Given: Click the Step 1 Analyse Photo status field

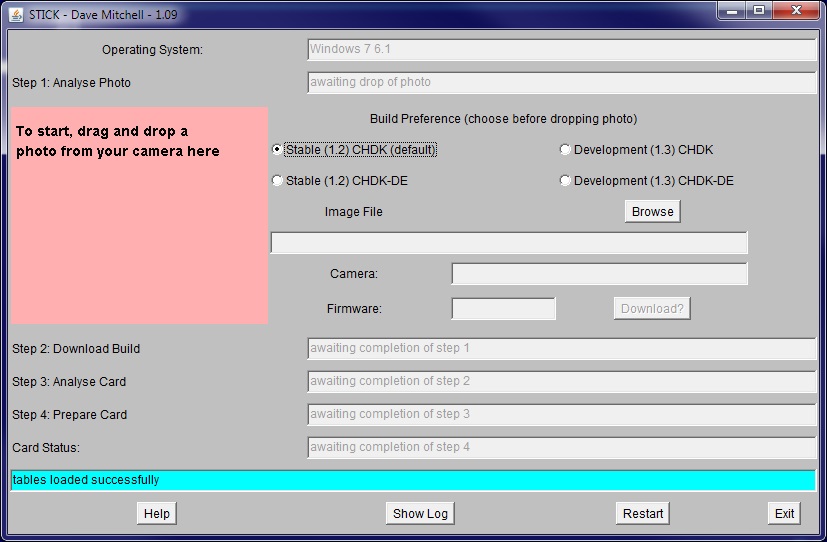Looking at the screenshot, I should [x=561, y=82].
